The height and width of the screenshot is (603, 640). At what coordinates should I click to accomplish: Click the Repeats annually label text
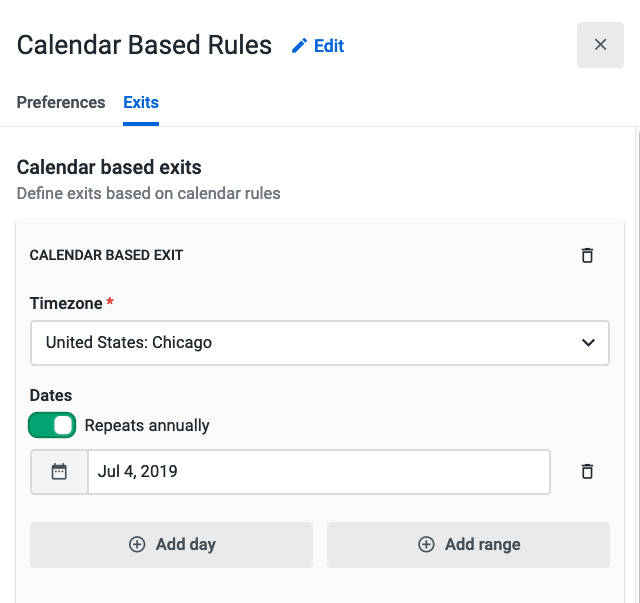pos(147,425)
